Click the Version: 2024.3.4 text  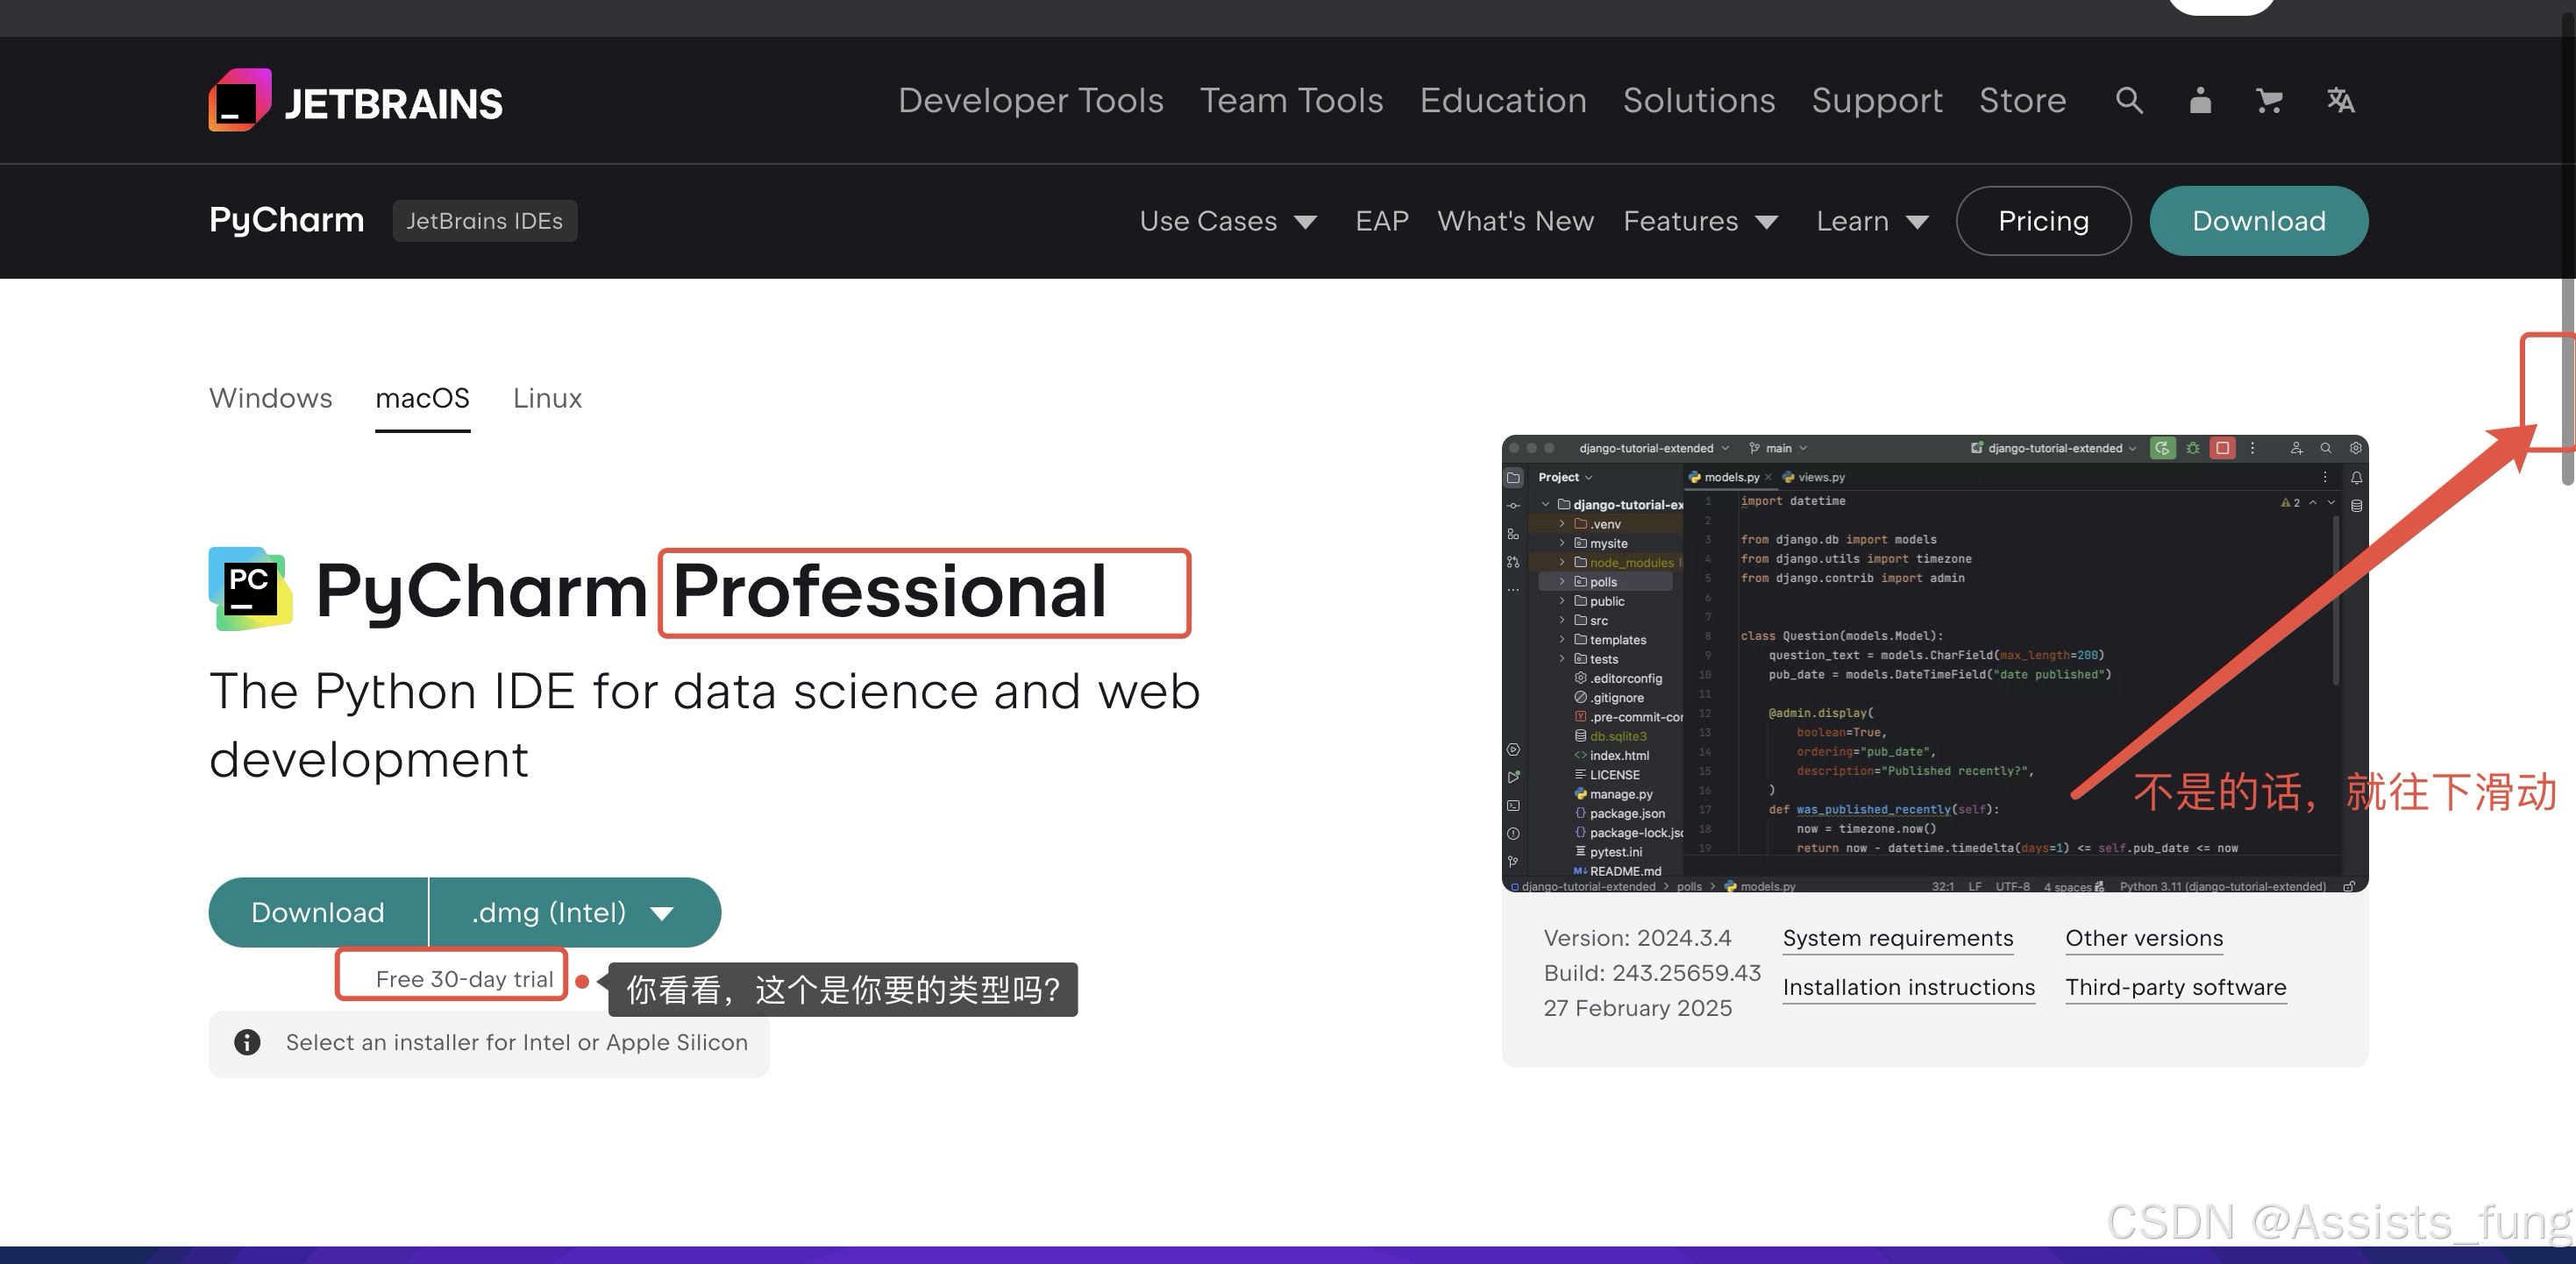click(1637, 938)
